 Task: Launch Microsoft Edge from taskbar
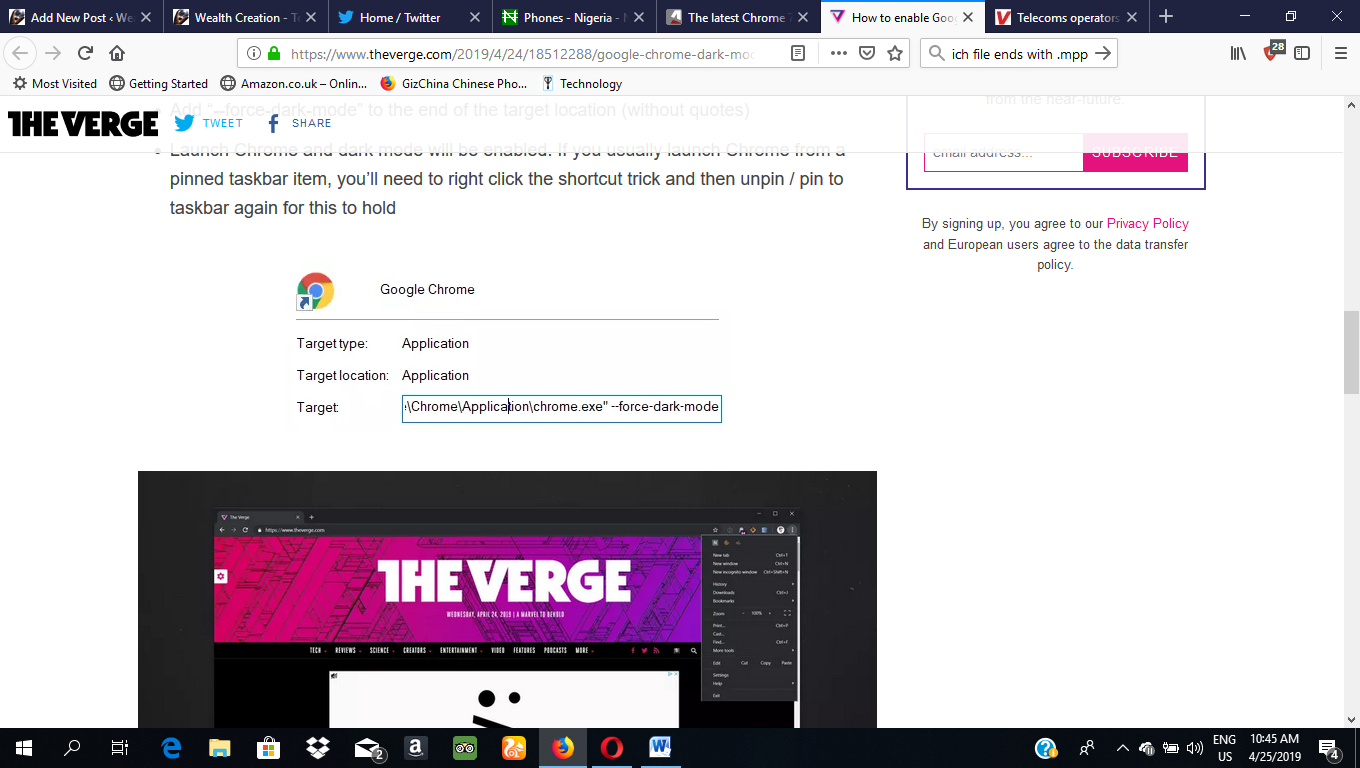tap(171, 748)
